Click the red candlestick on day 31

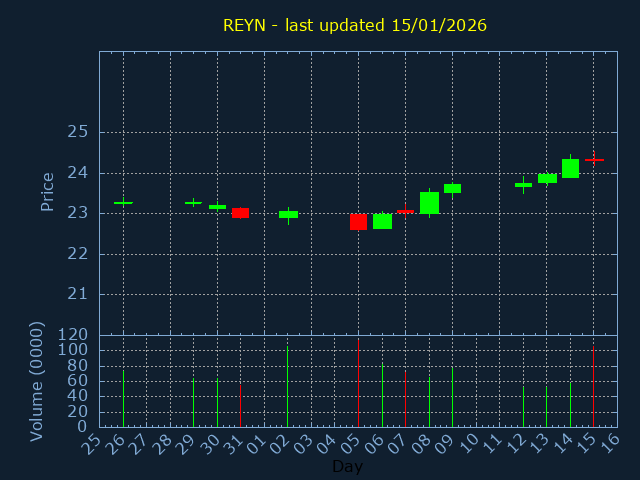[x=240, y=213]
